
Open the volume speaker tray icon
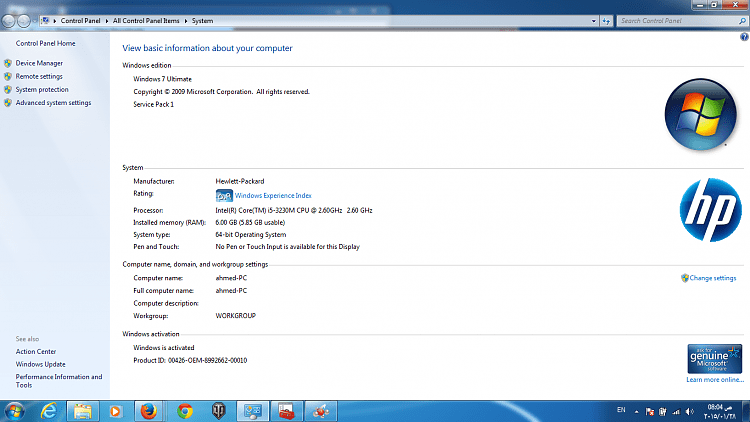[x=689, y=411]
